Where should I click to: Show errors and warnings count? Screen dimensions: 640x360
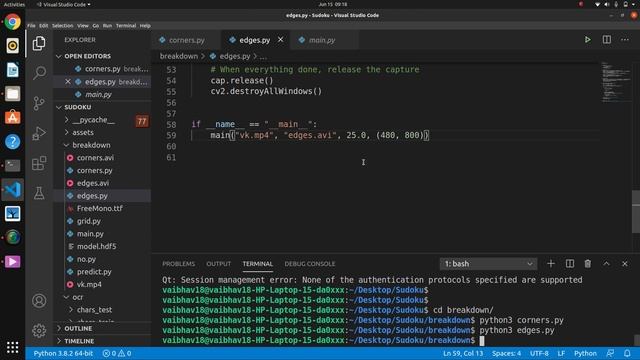click(x=117, y=353)
